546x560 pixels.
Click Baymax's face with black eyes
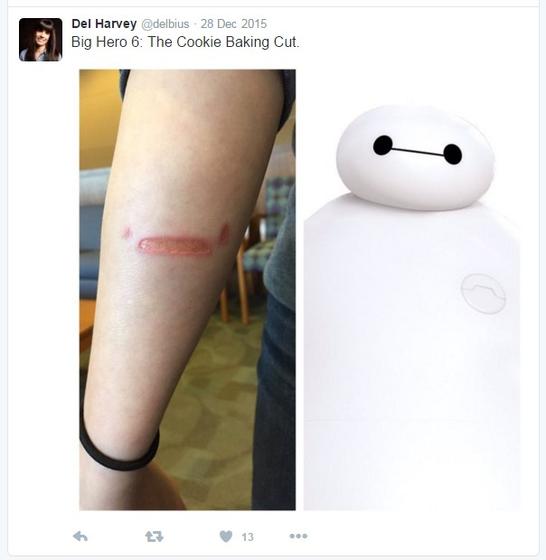click(416, 157)
